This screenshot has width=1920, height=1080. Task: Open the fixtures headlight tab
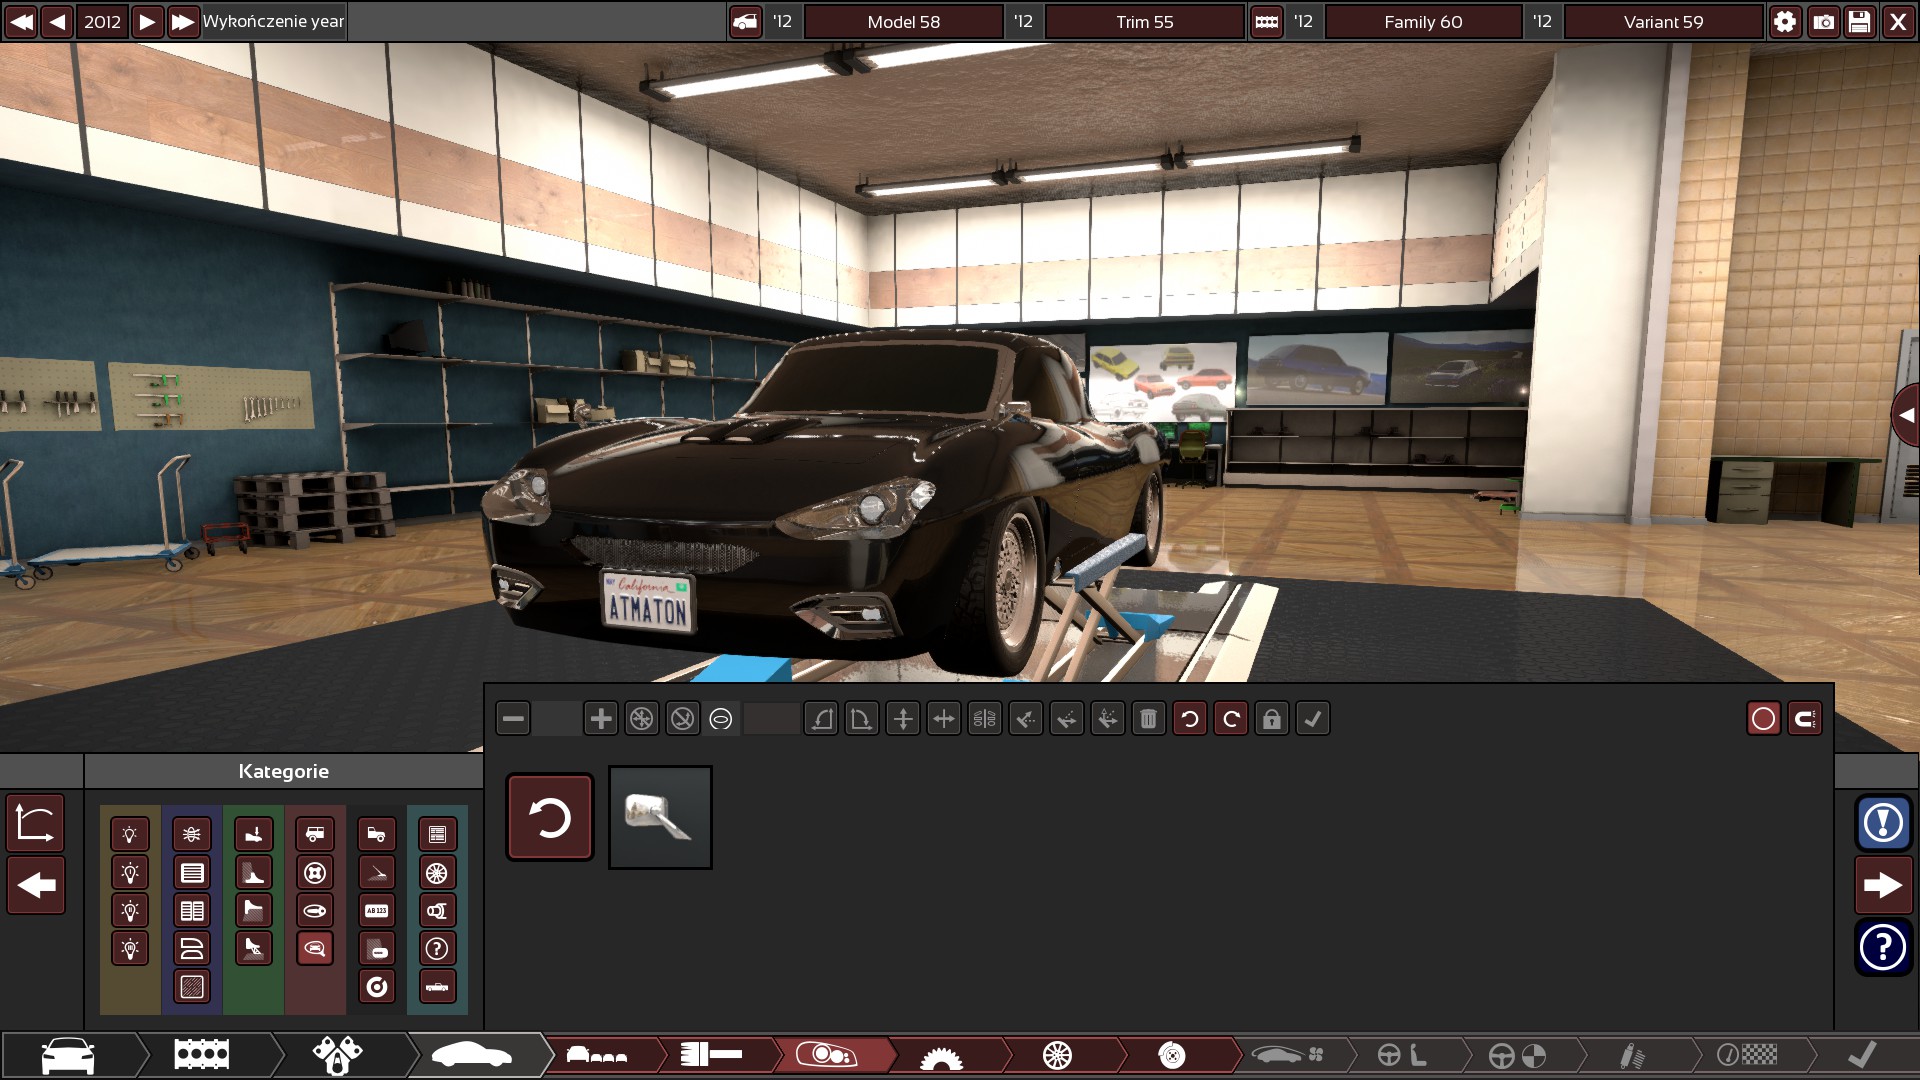[827, 1054]
